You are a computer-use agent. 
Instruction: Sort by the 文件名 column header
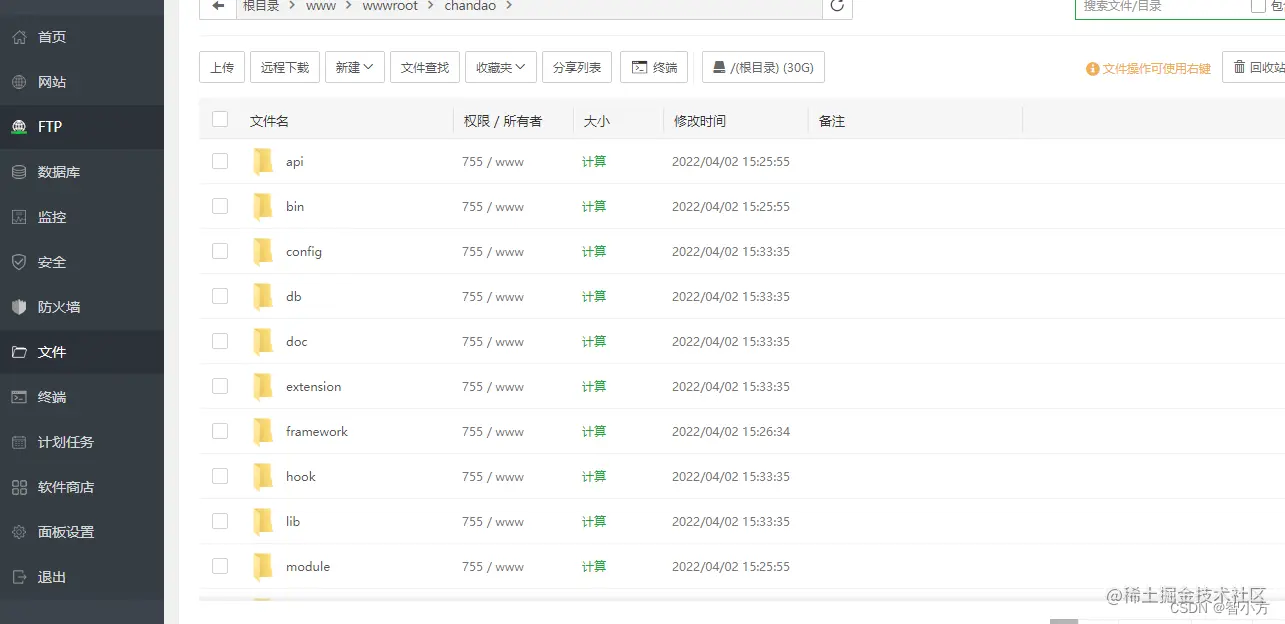pos(269,121)
